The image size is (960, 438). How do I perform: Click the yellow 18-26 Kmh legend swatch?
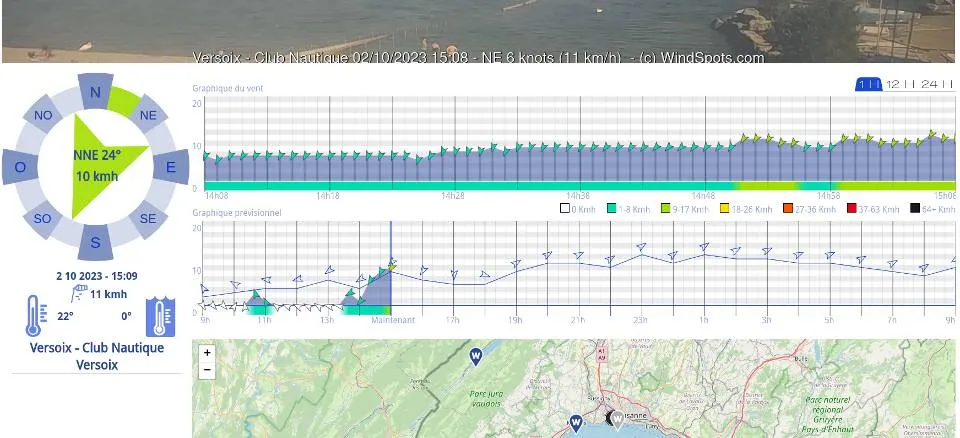(x=724, y=208)
